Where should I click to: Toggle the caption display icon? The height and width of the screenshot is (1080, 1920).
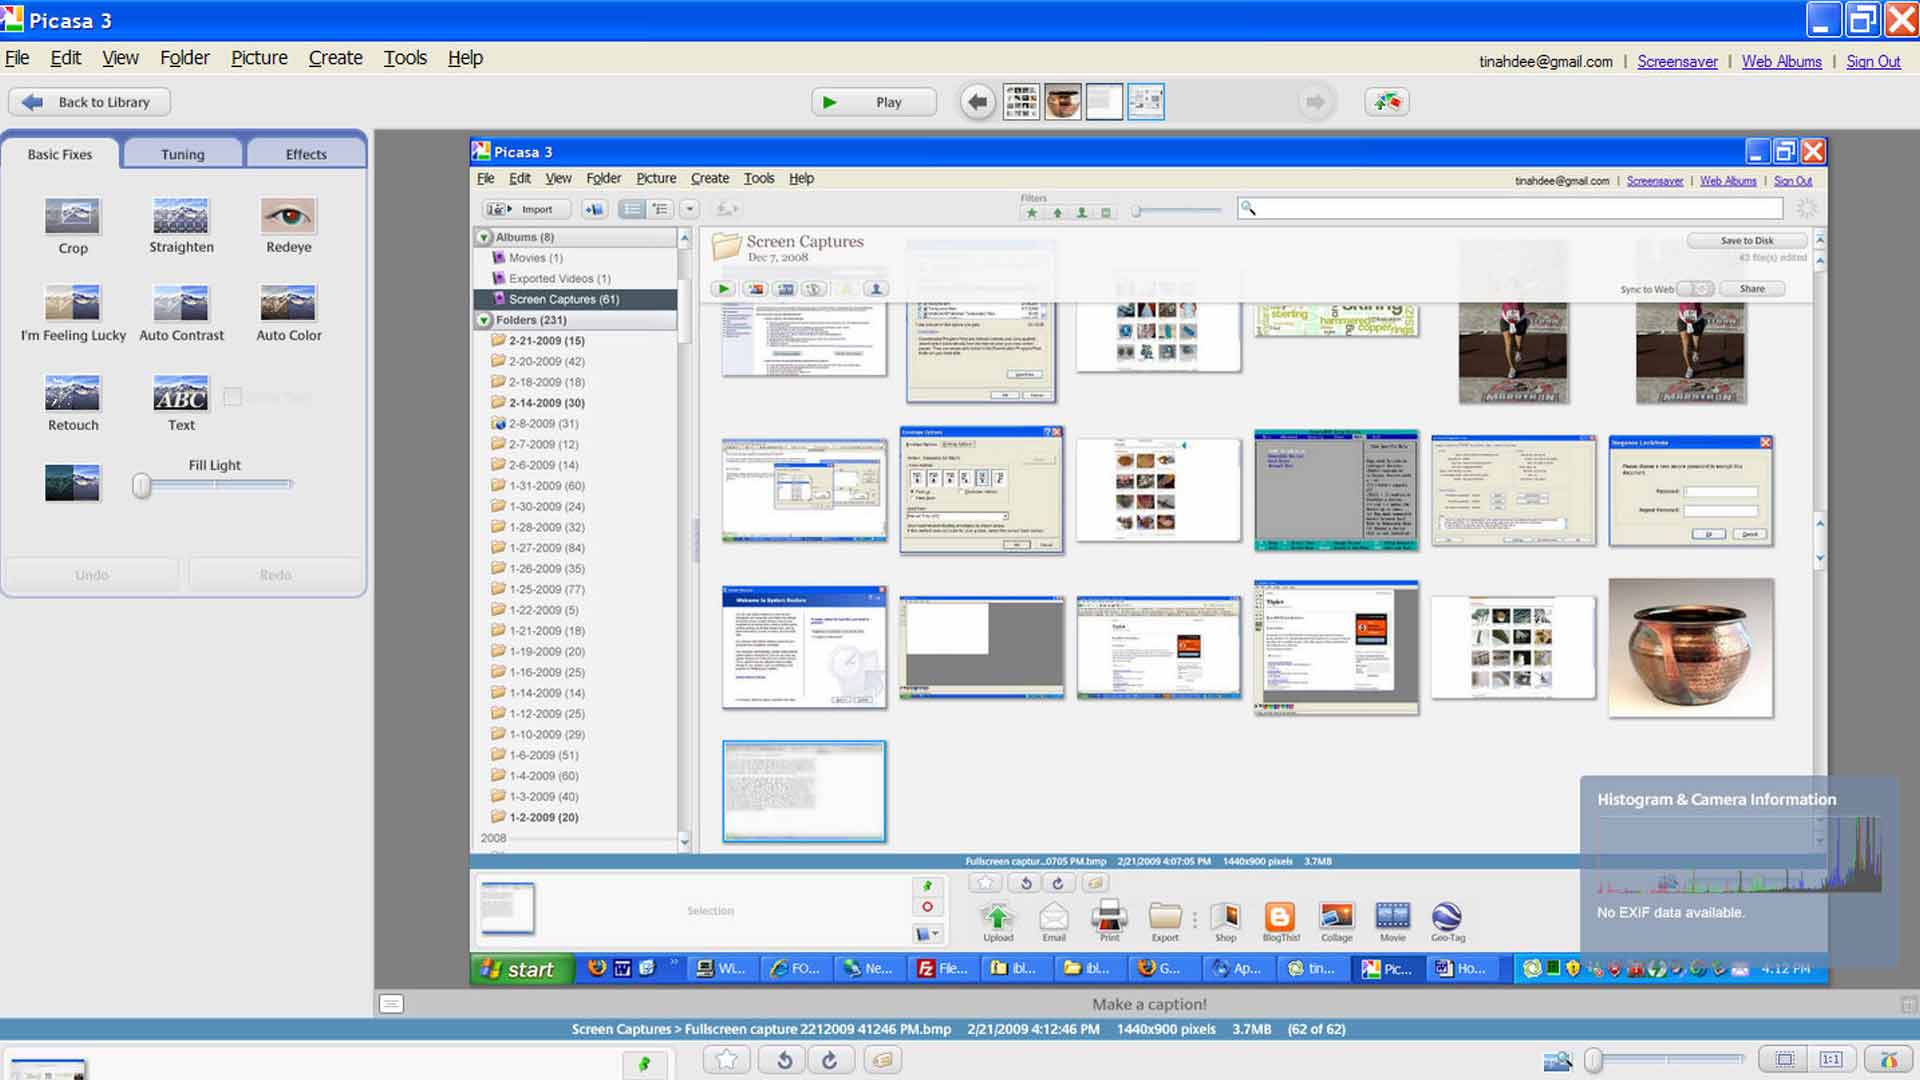[391, 1004]
